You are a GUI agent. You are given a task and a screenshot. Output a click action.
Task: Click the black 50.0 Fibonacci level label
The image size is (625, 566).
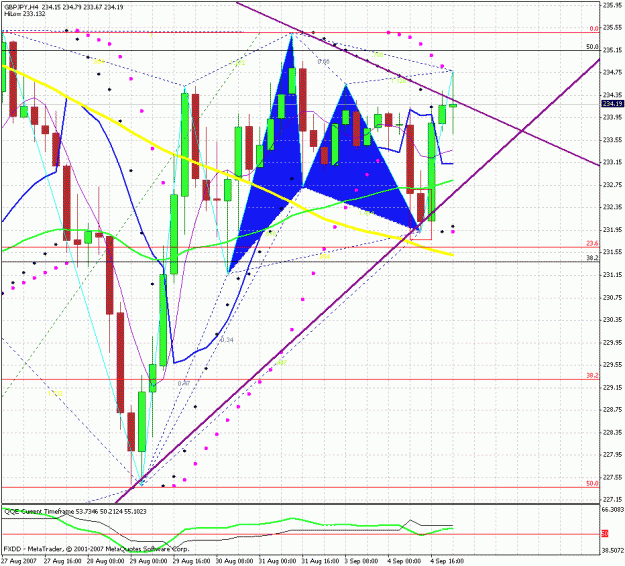point(592,47)
